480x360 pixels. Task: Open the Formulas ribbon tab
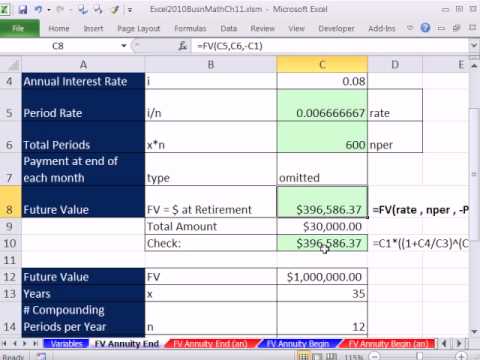[190, 29]
